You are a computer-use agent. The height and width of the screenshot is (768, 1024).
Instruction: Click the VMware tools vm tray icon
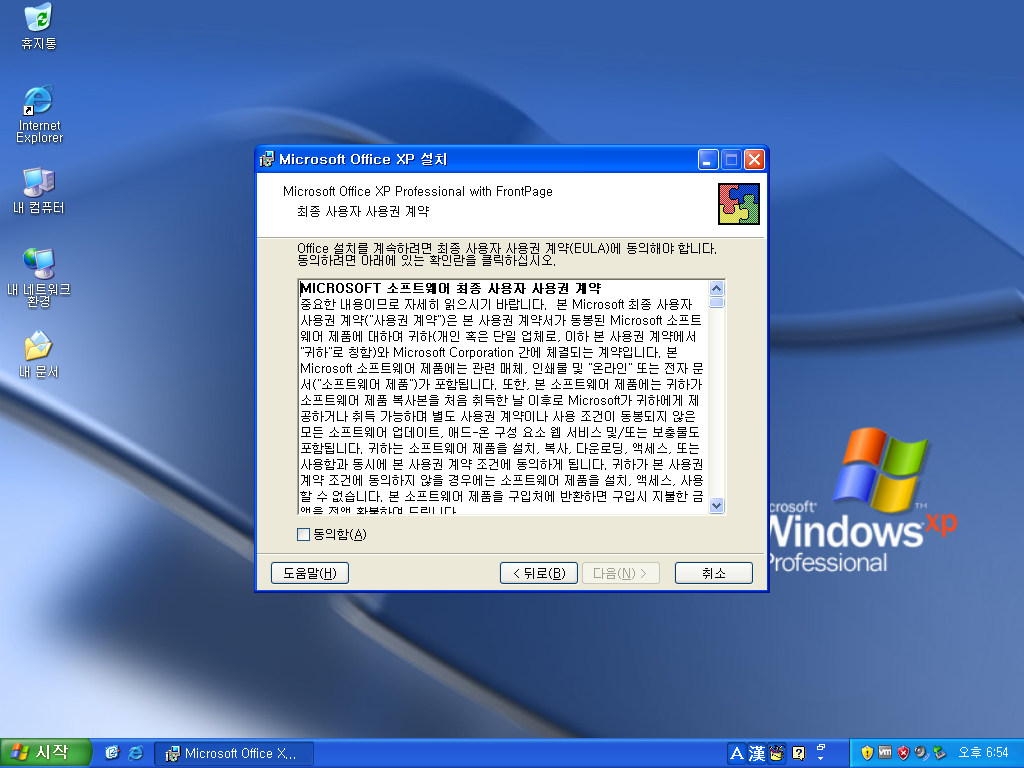click(x=885, y=752)
